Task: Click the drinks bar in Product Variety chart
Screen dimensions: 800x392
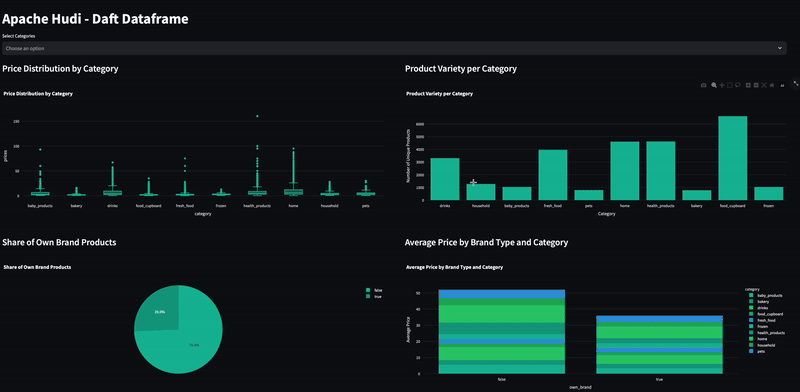Action: tap(444, 179)
